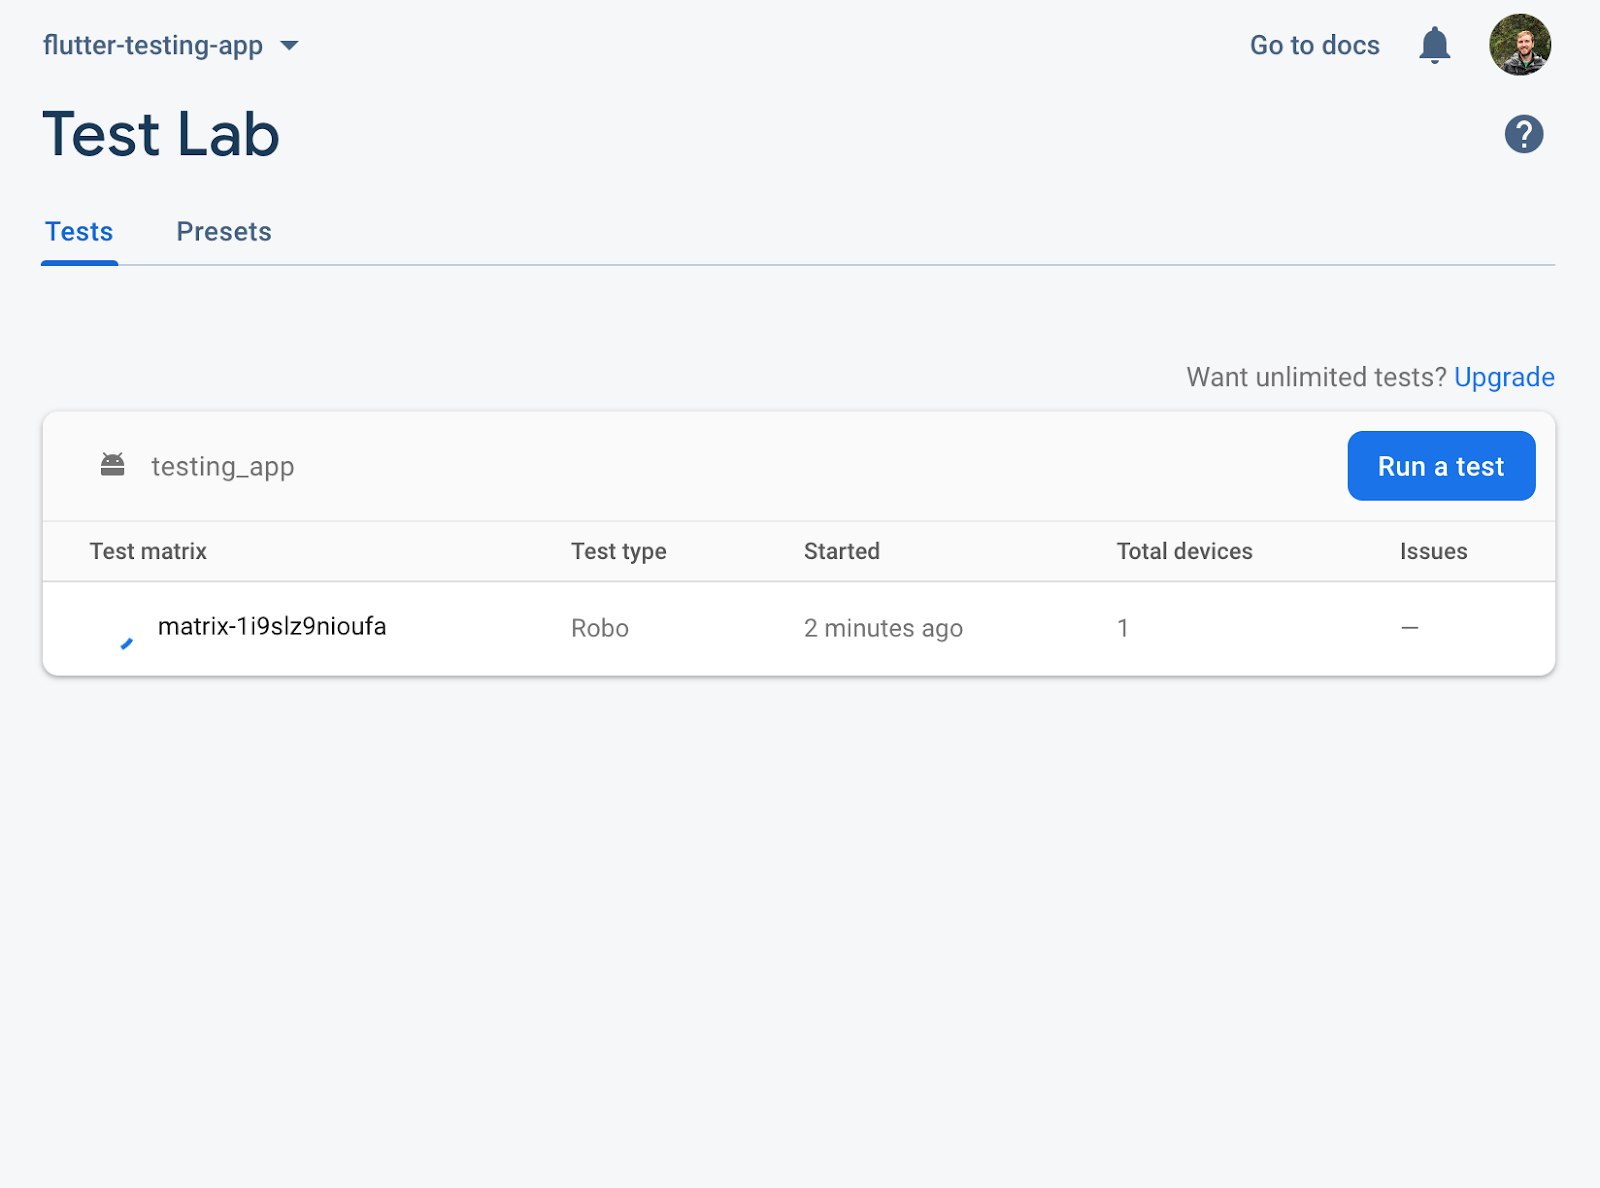Click the Android icon beside testing_app

tap(112, 465)
